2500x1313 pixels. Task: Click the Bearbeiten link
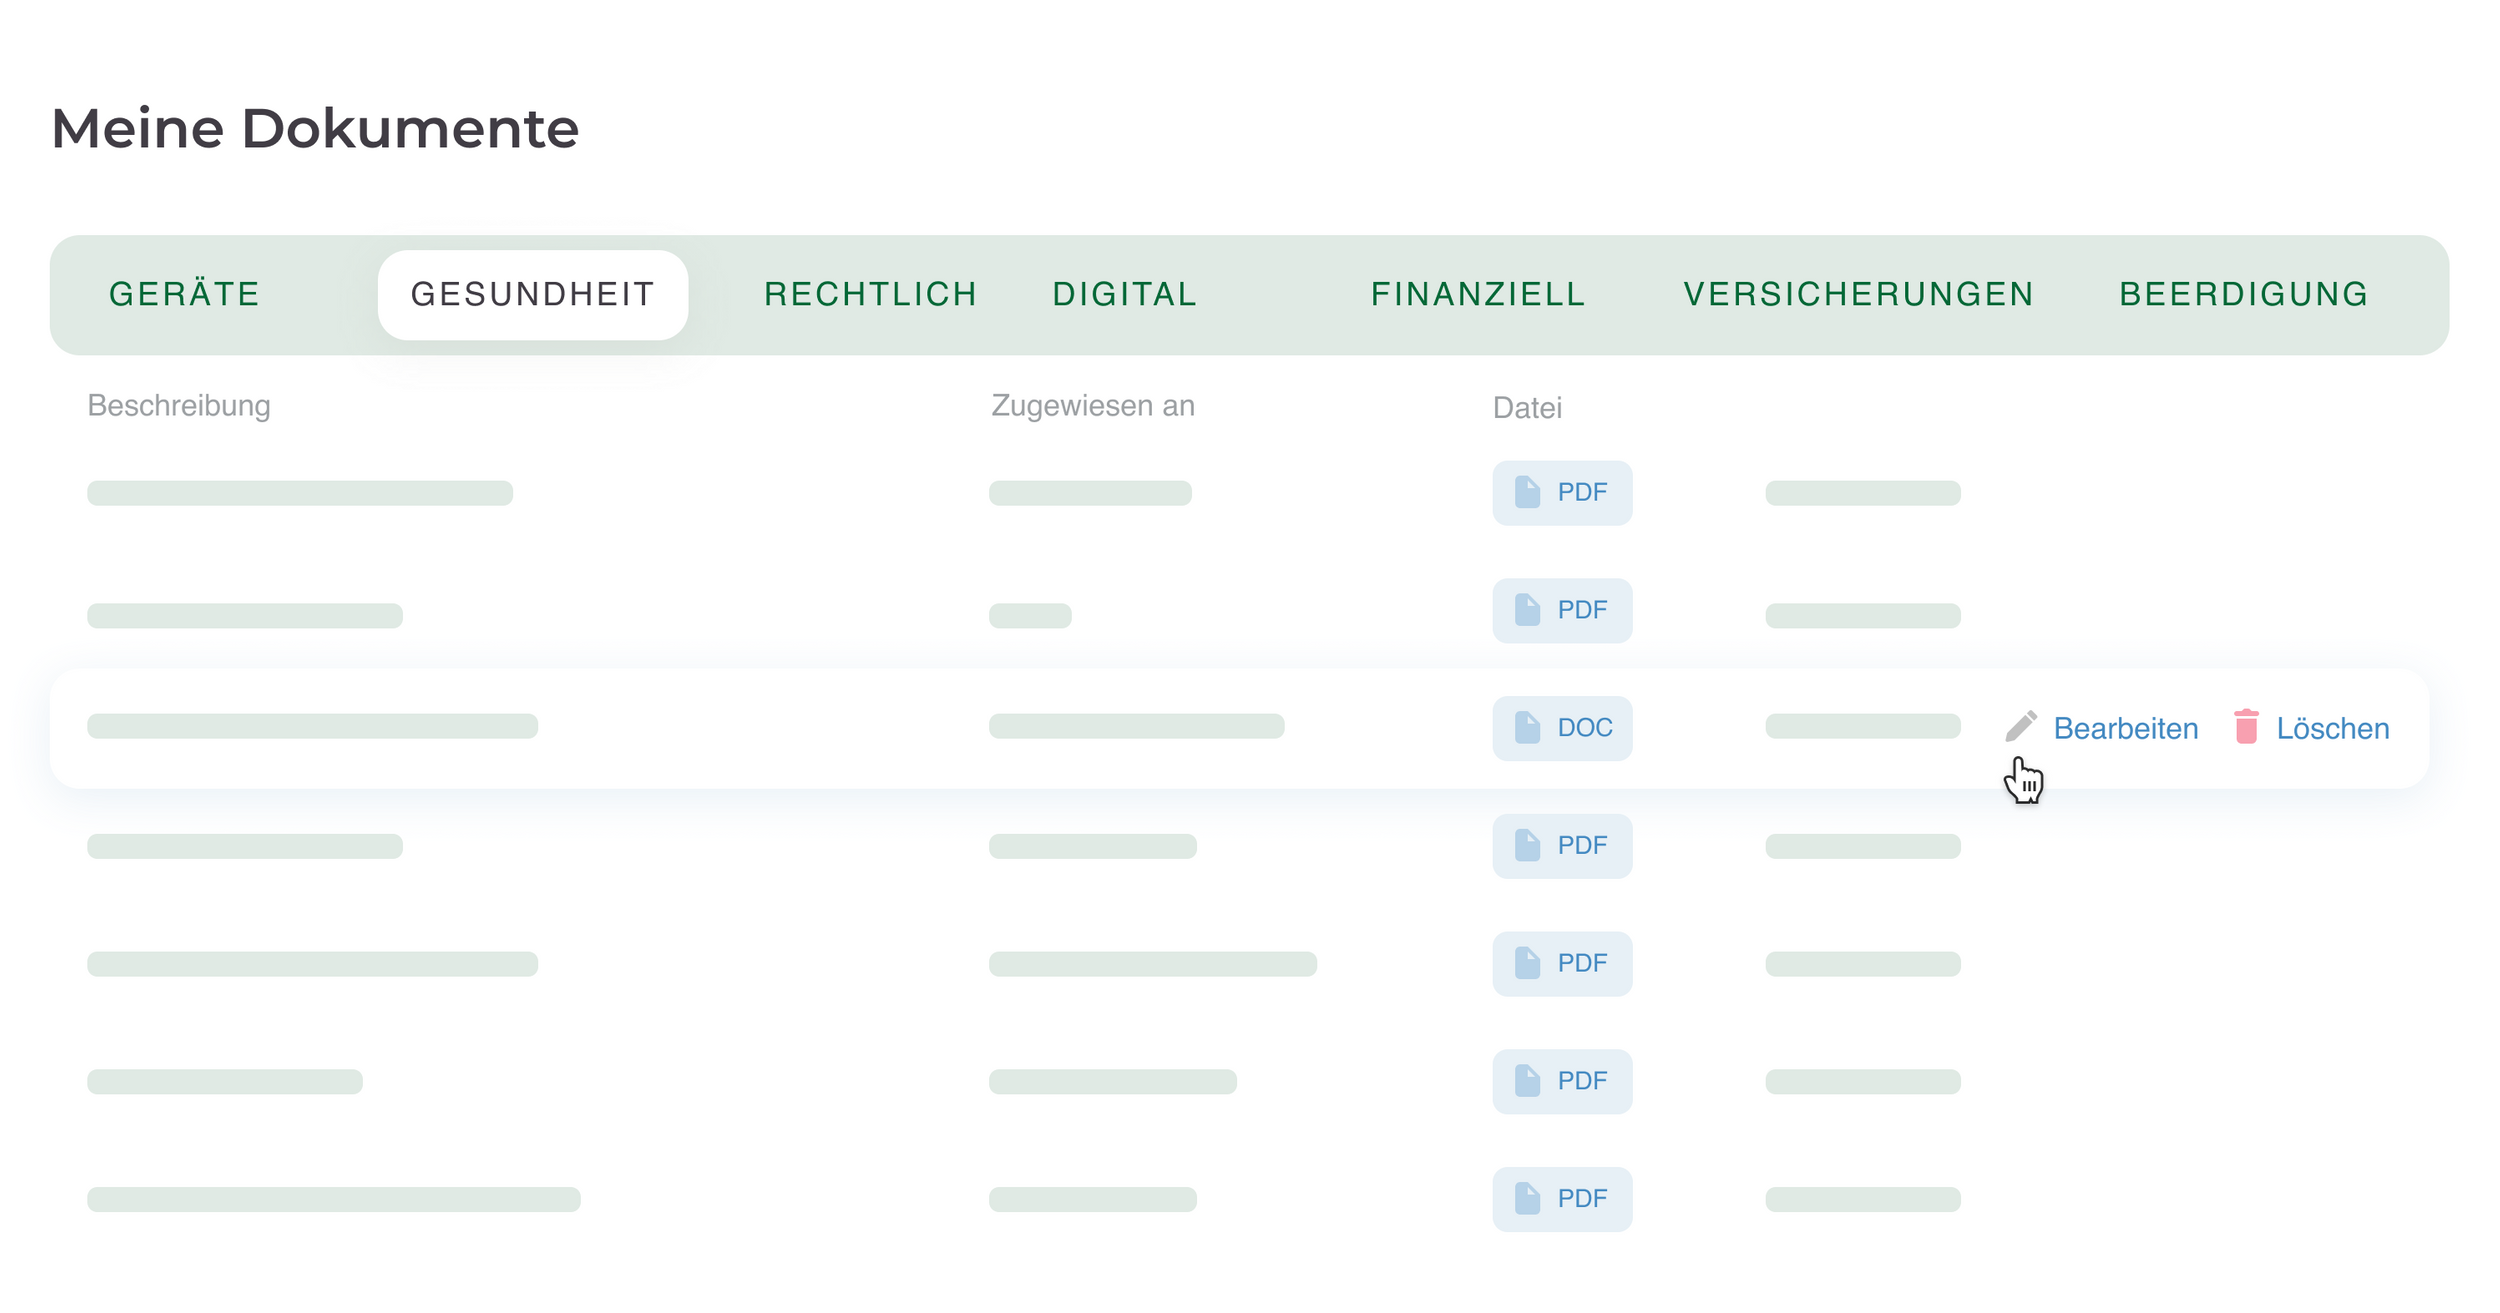click(x=2125, y=729)
